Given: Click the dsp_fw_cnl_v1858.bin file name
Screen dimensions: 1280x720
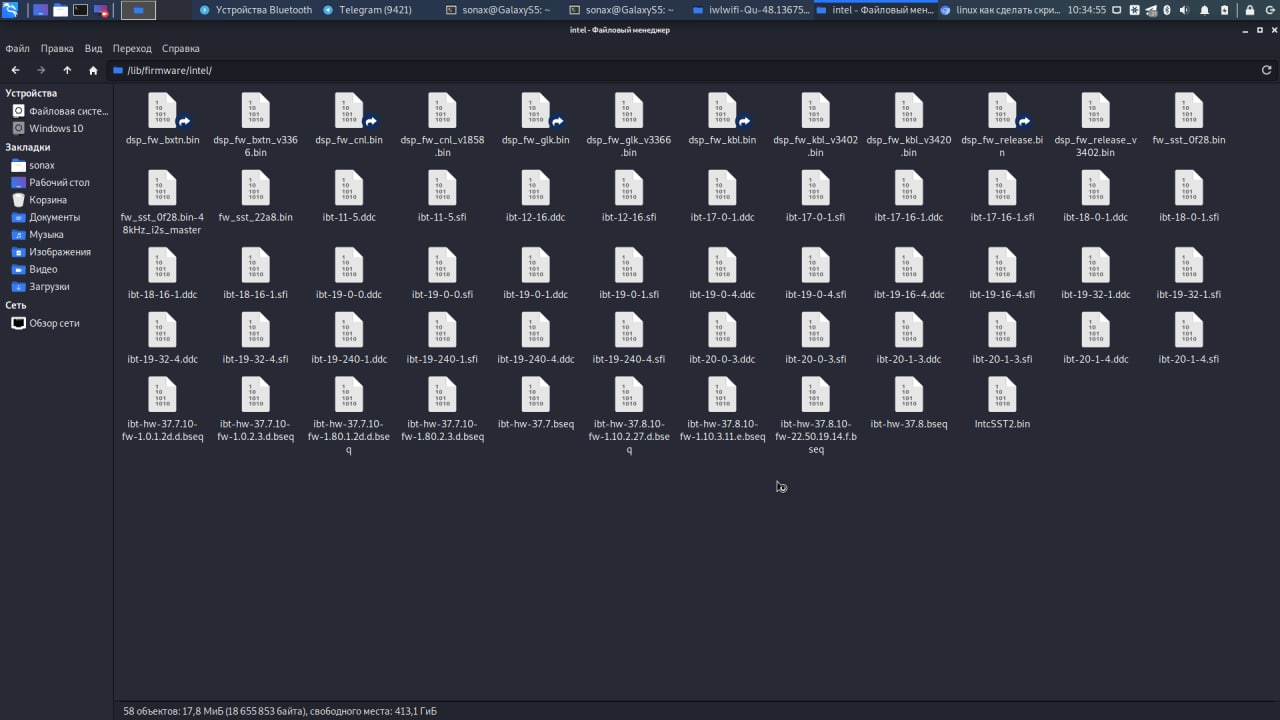Looking at the screenshot, I should click(x=442, y=146).
